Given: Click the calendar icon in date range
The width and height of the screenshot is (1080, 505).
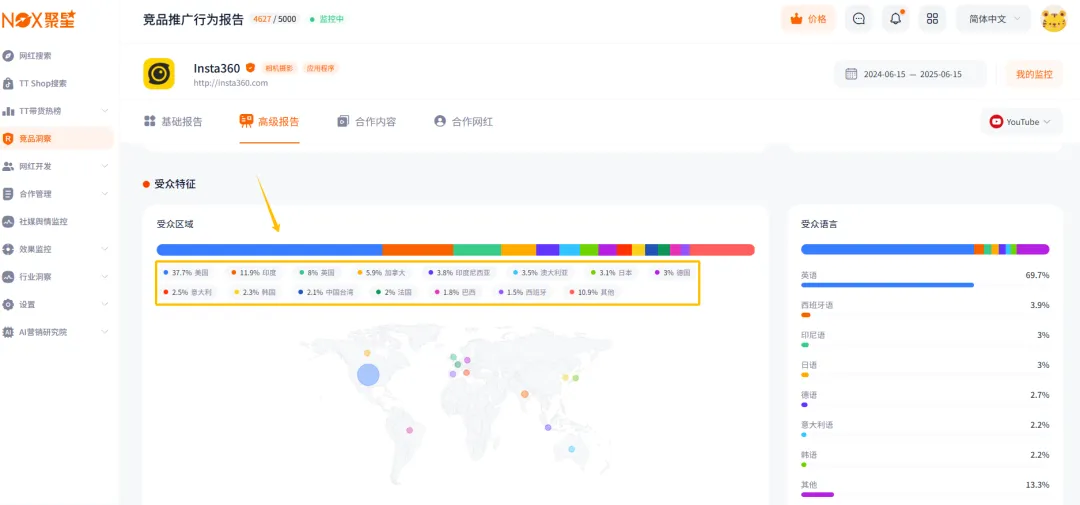Looking at the screenshot, I should tap(851, 74).
